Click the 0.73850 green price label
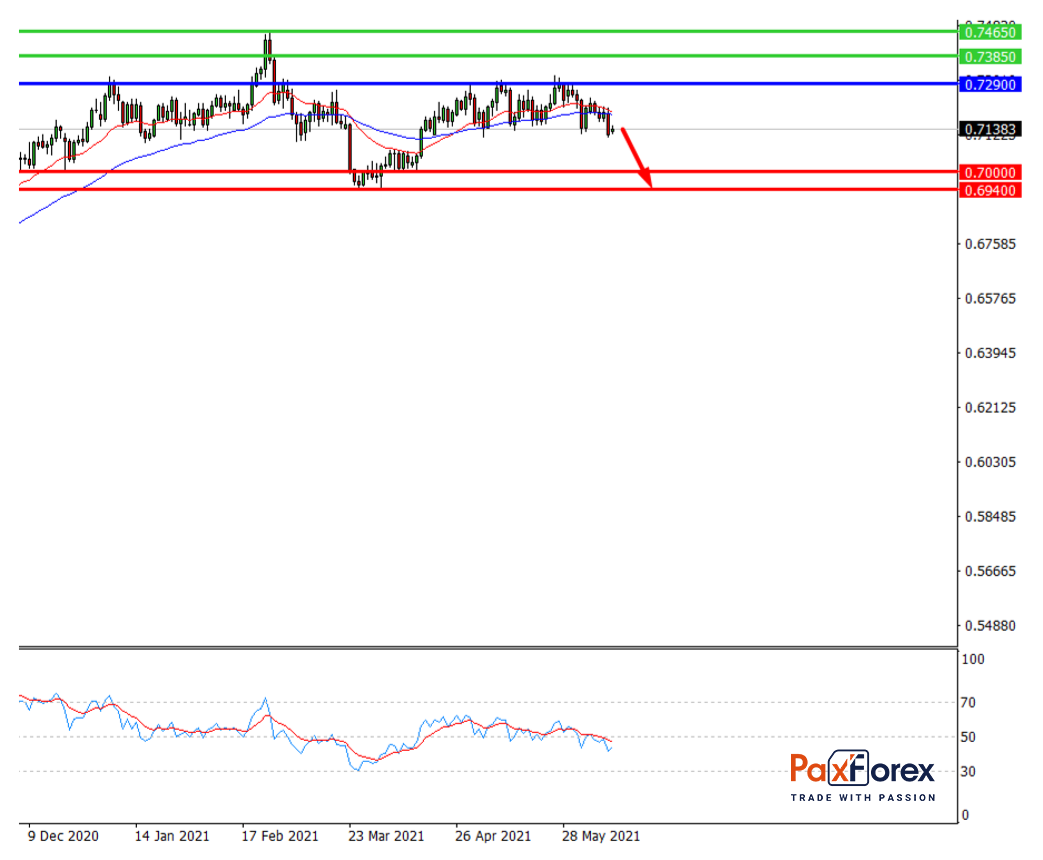This screenshot has height=860, width=1043. [990, 57]
